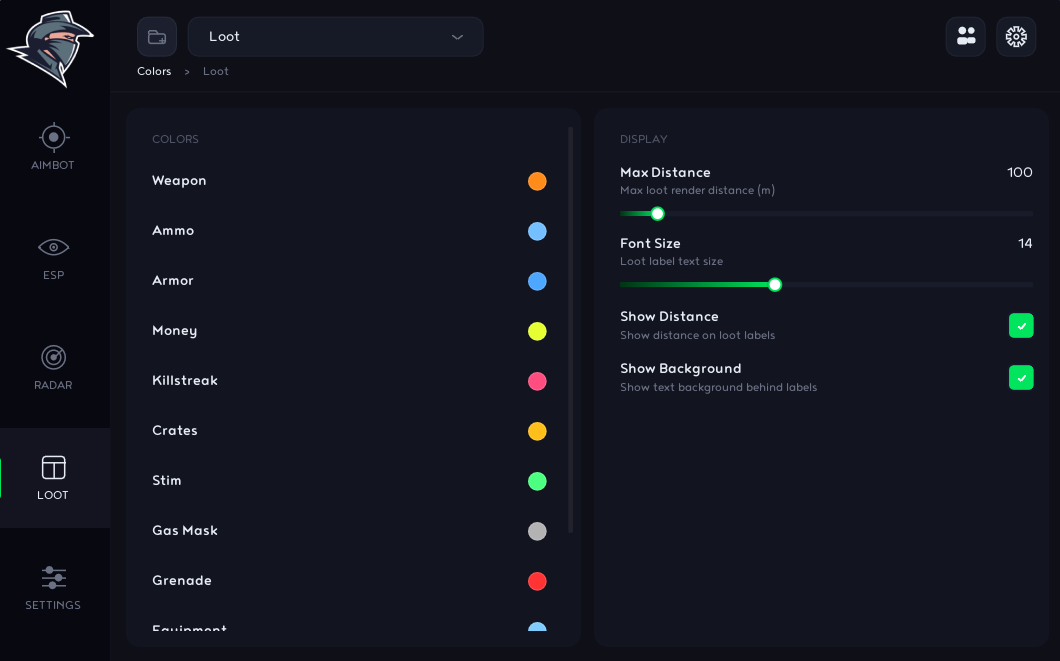The height and width of the screenshot is (661, 1060).
Task: Open the Aimbot crosshair section
Action: coord(53,138)
